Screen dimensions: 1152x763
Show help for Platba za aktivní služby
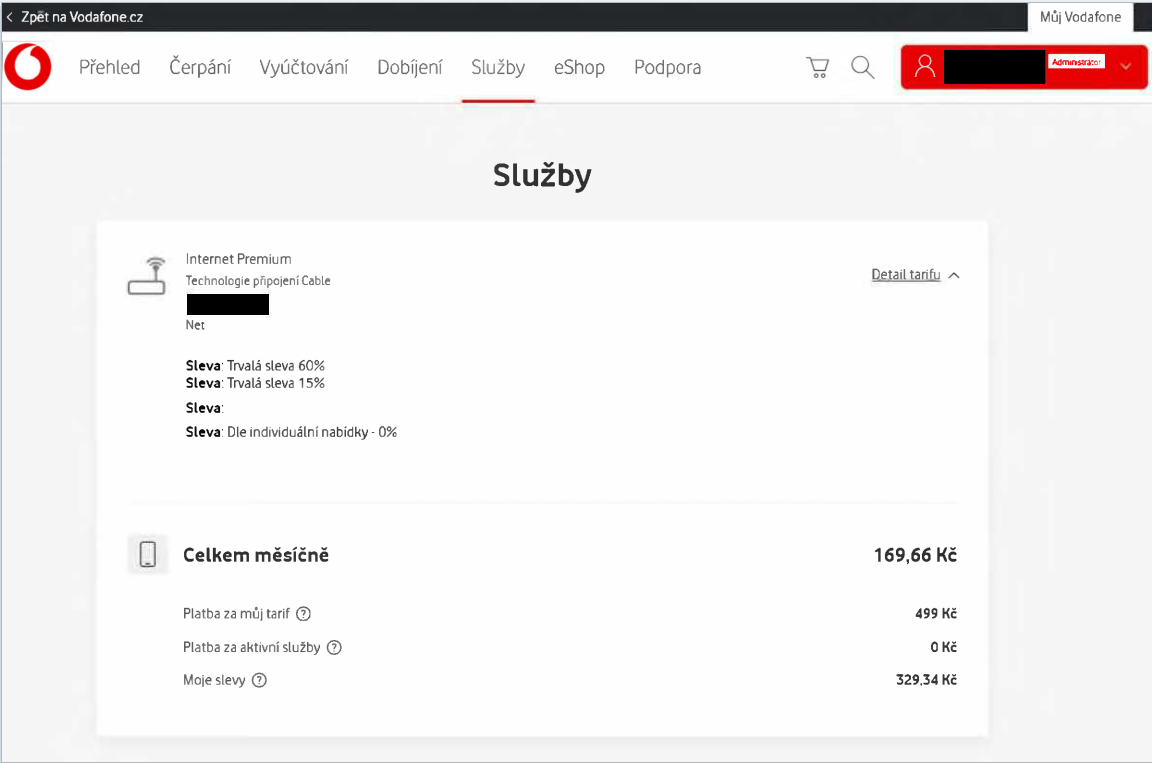tap(334, 648)
